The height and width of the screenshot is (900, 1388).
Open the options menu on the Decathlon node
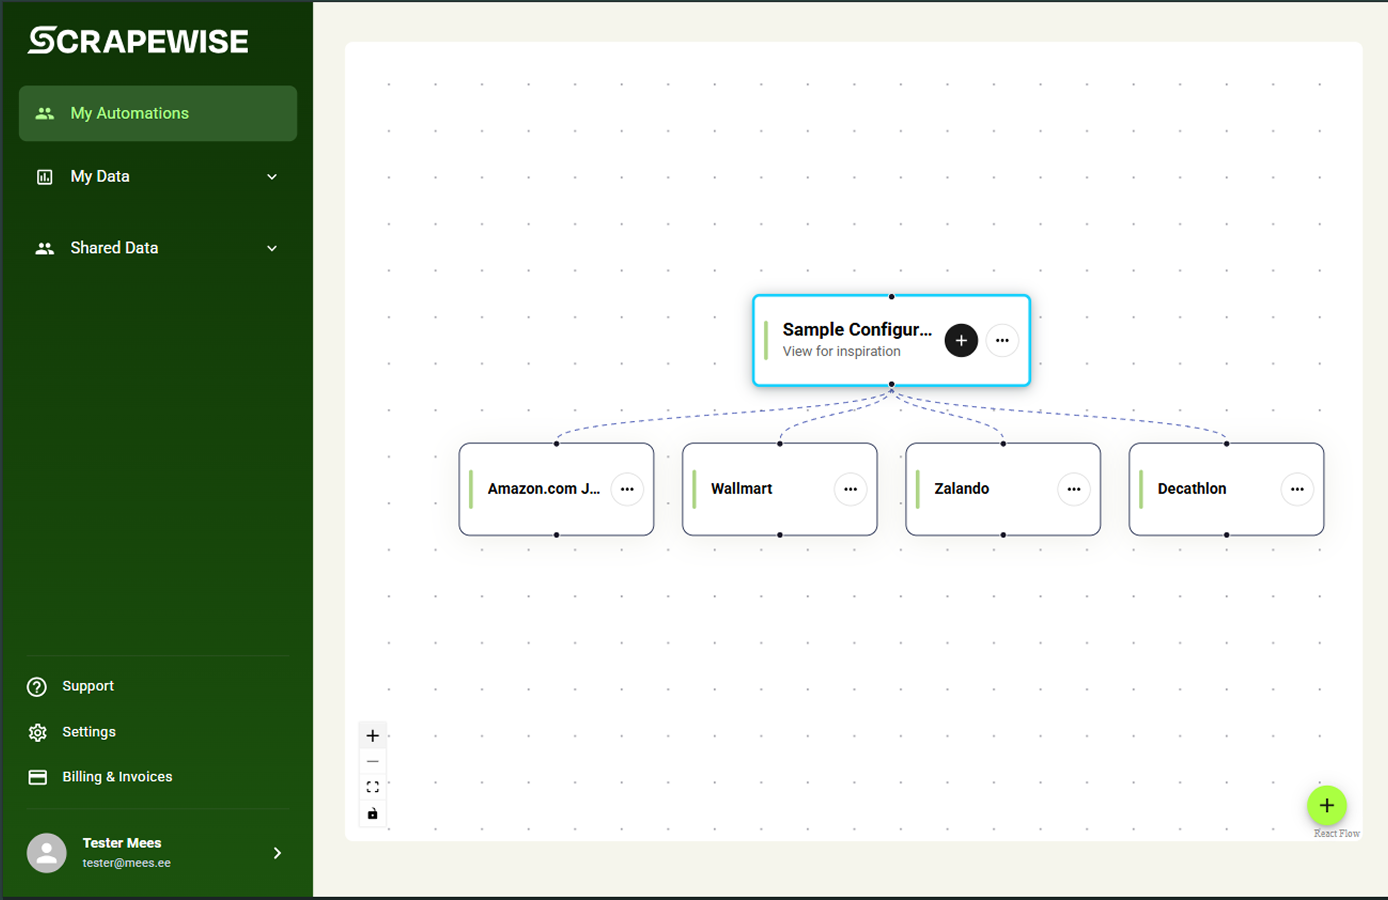(1297, 489)
